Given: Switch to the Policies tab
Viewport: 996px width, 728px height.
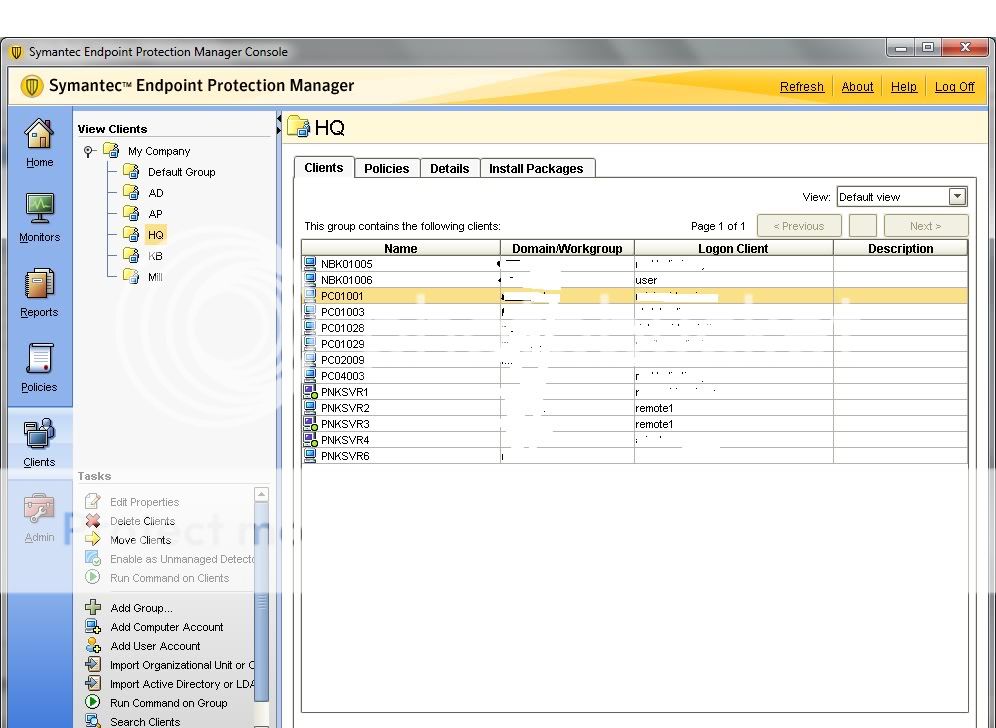Looking at the screenshot, I should click(386, 168).
